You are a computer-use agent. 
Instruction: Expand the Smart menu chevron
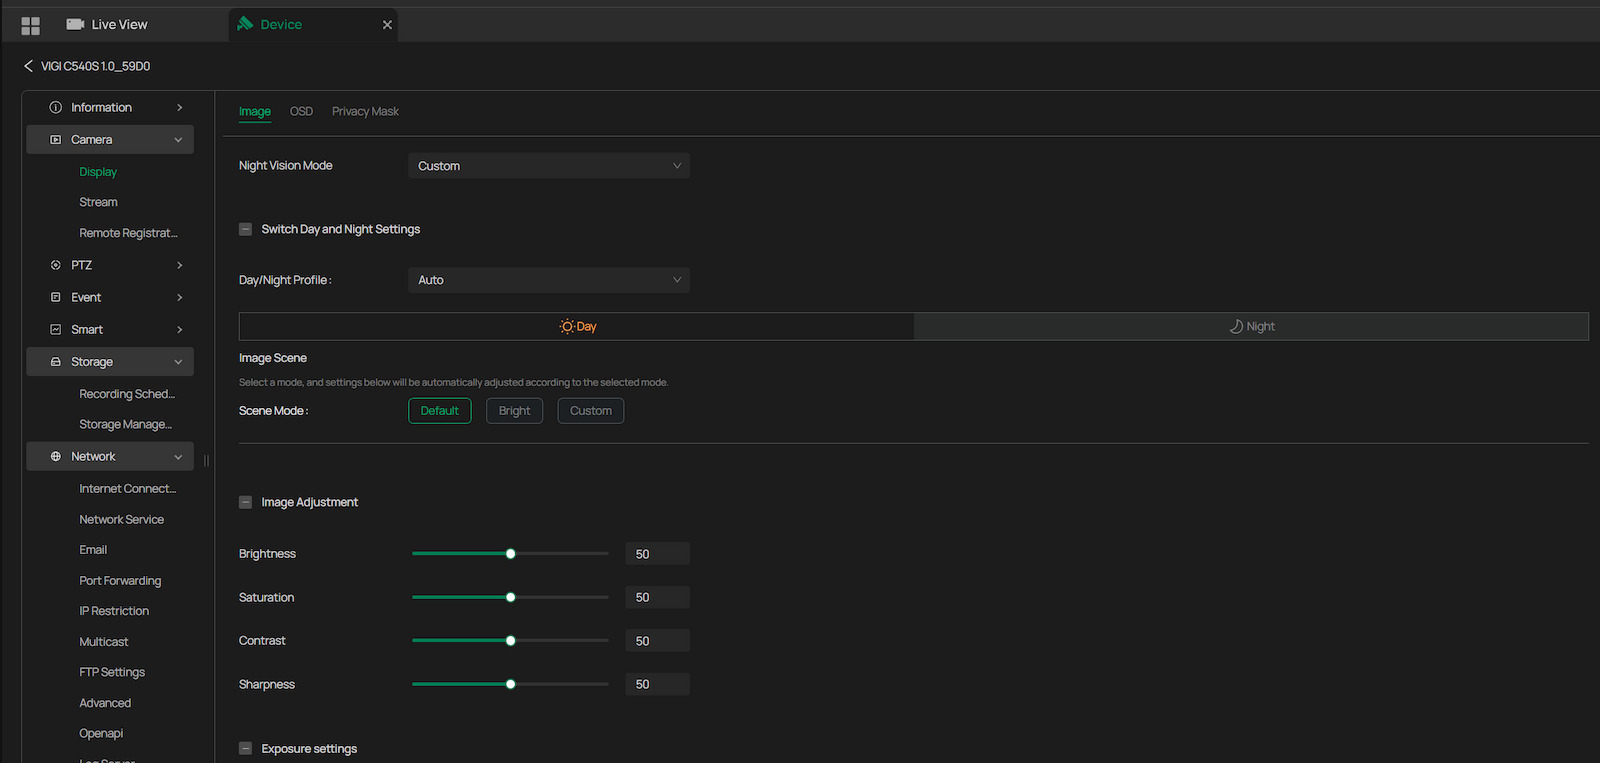pyautogui.click(x=179, y=329)
